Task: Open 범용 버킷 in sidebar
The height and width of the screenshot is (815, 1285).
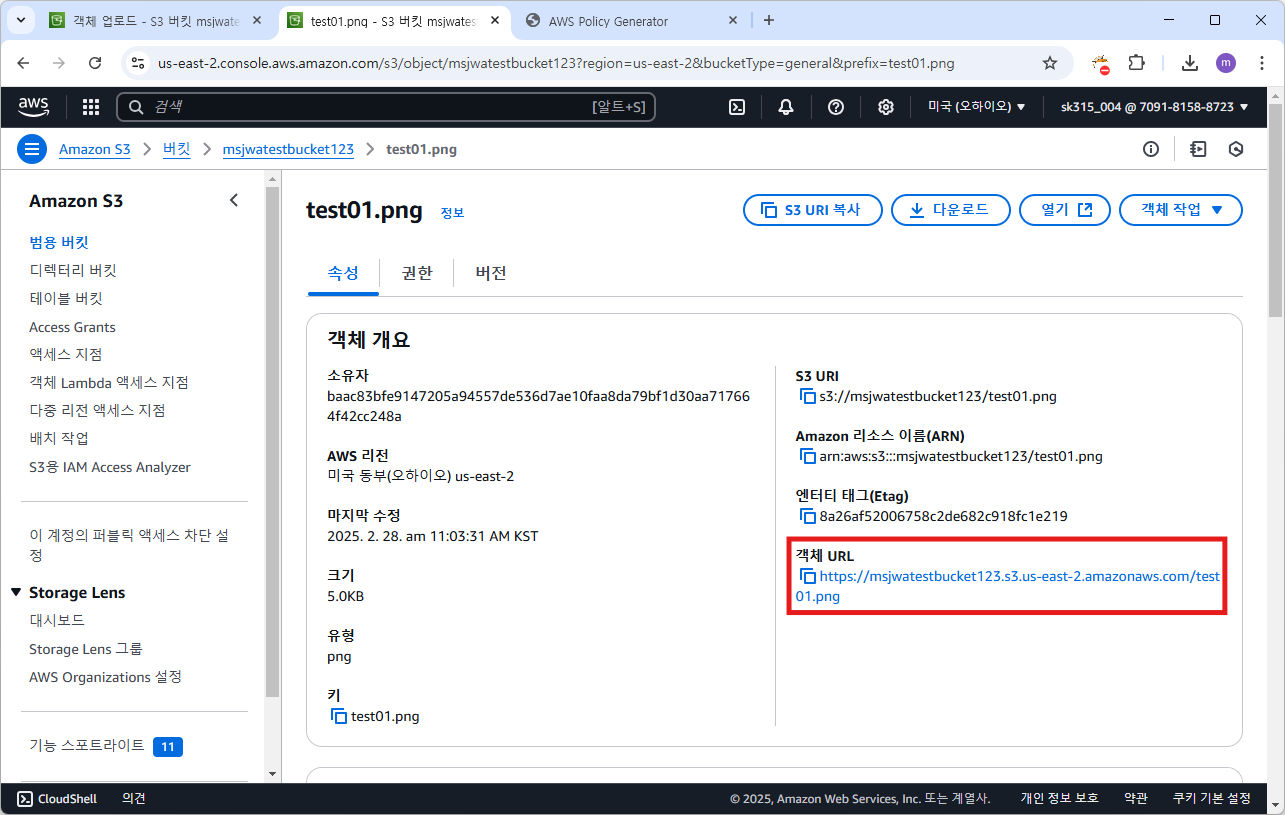Action: pos(59,242)
